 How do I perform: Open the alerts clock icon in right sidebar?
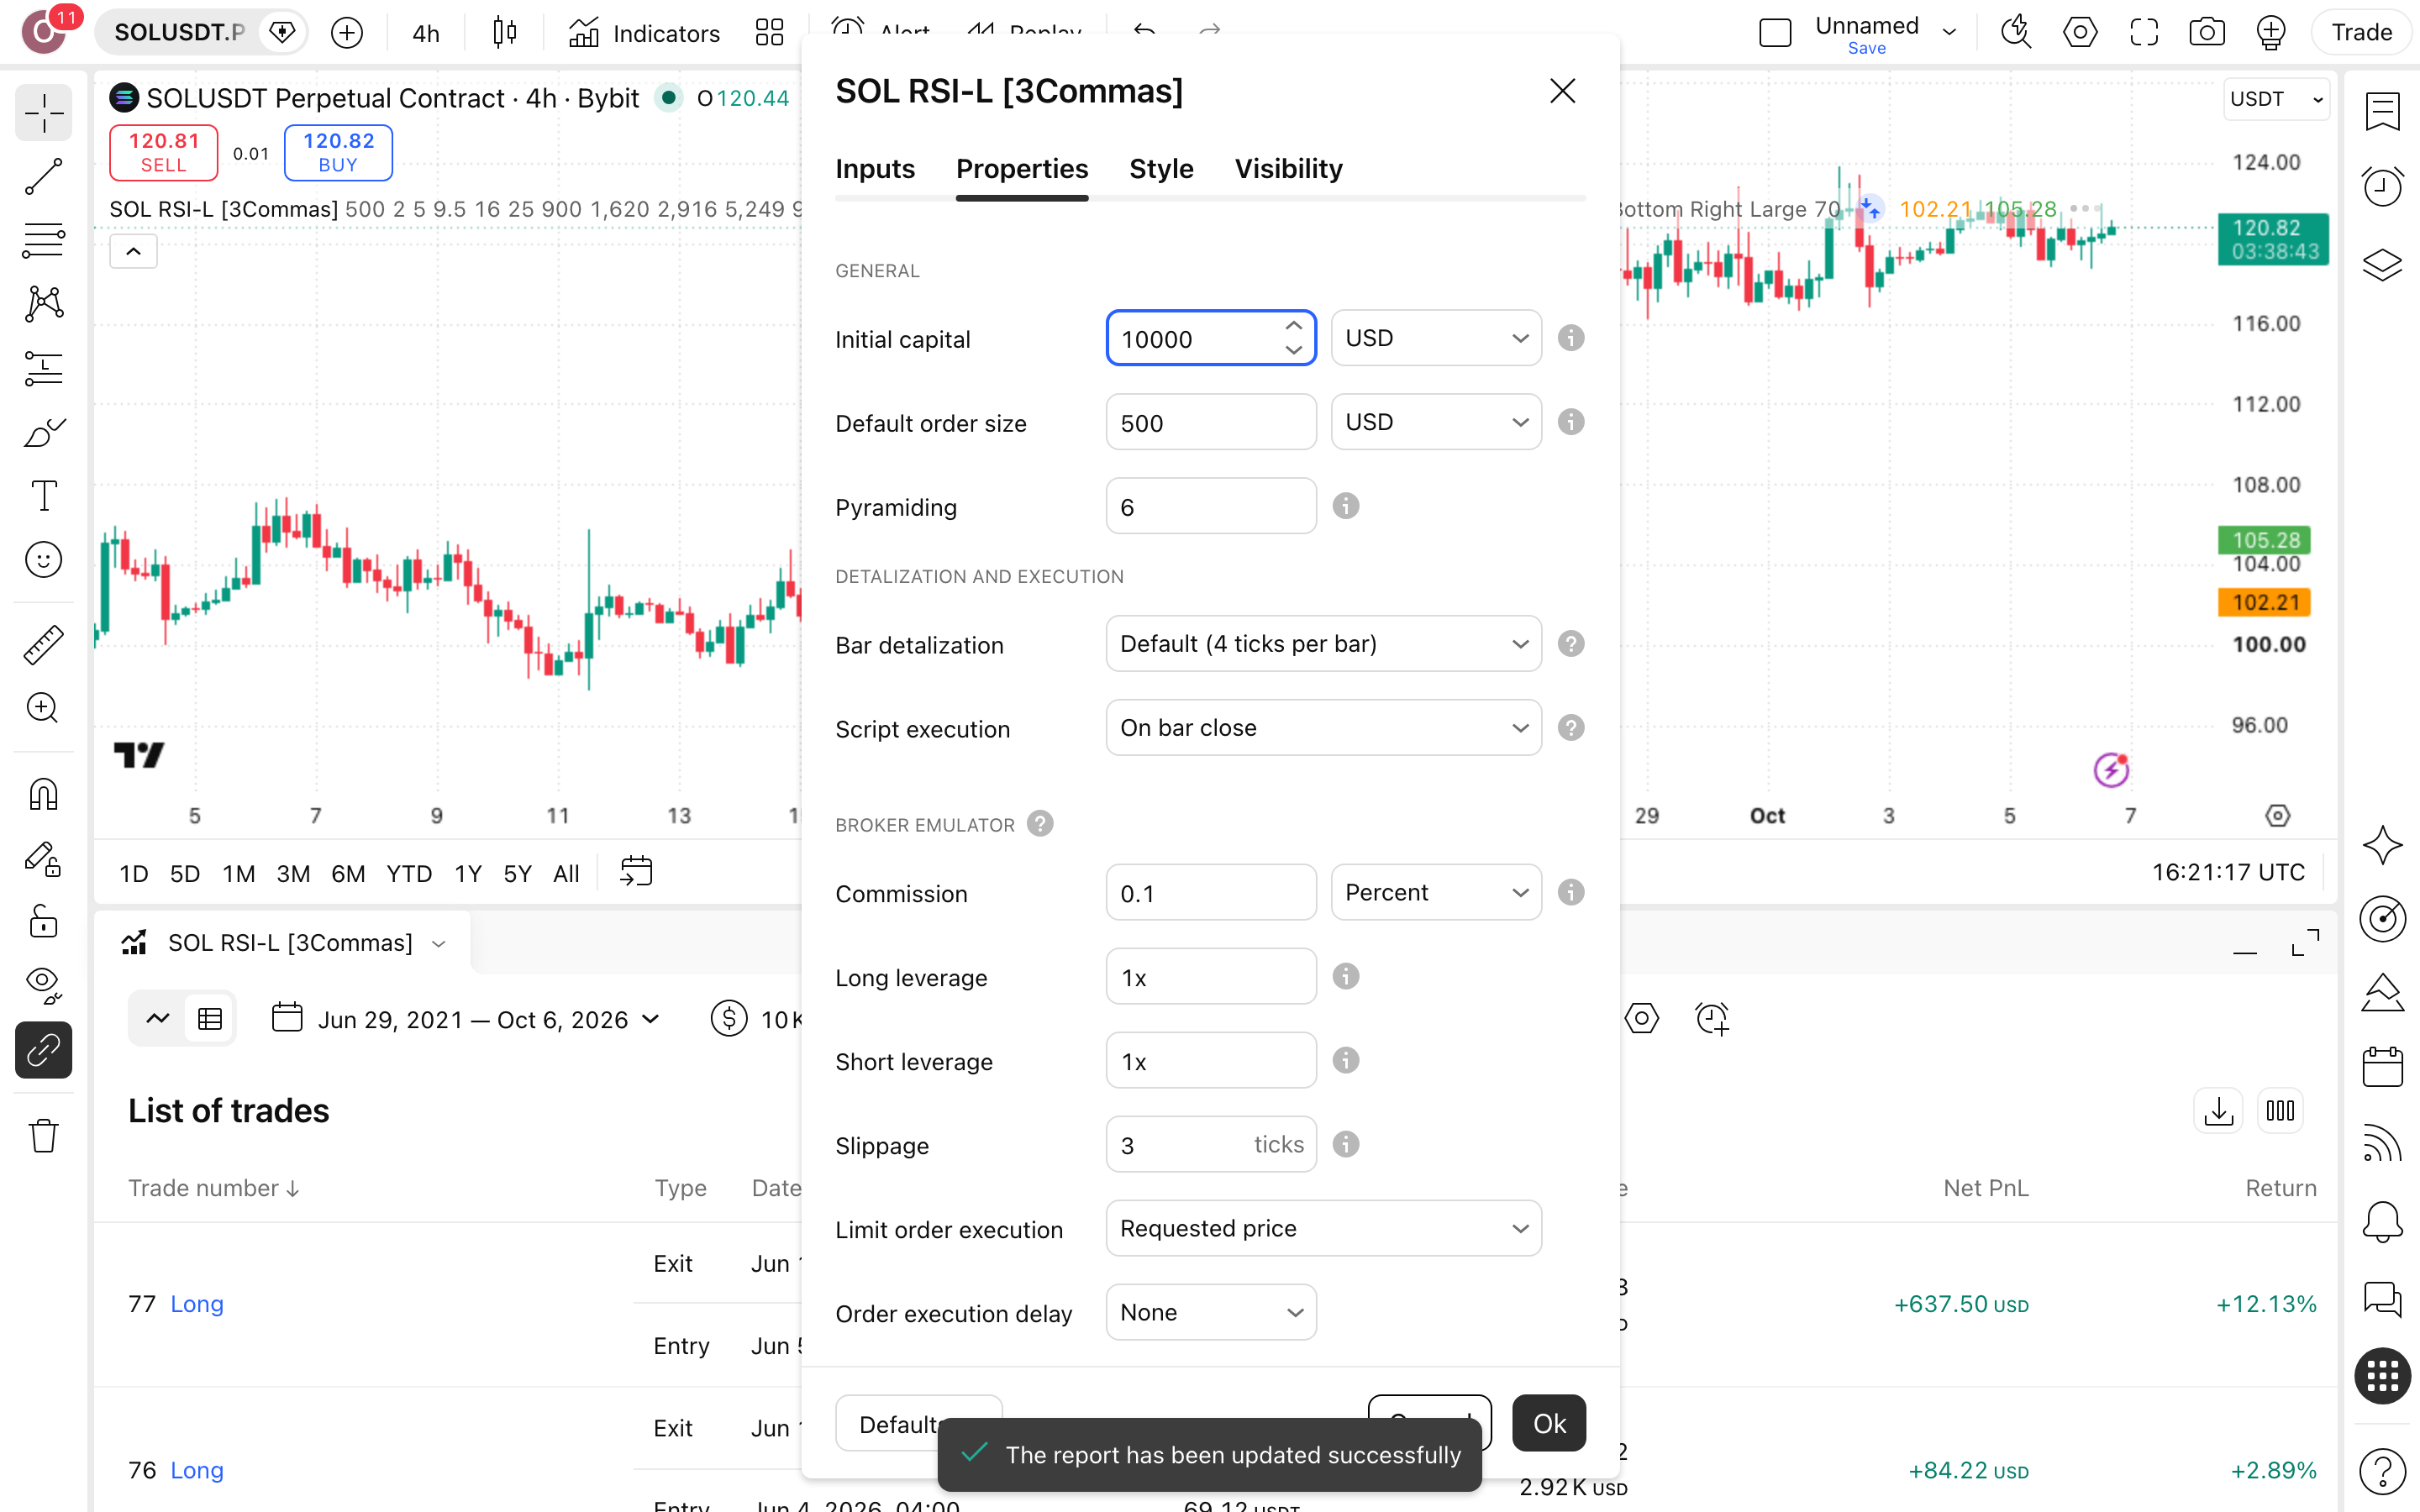[2382, 187]
